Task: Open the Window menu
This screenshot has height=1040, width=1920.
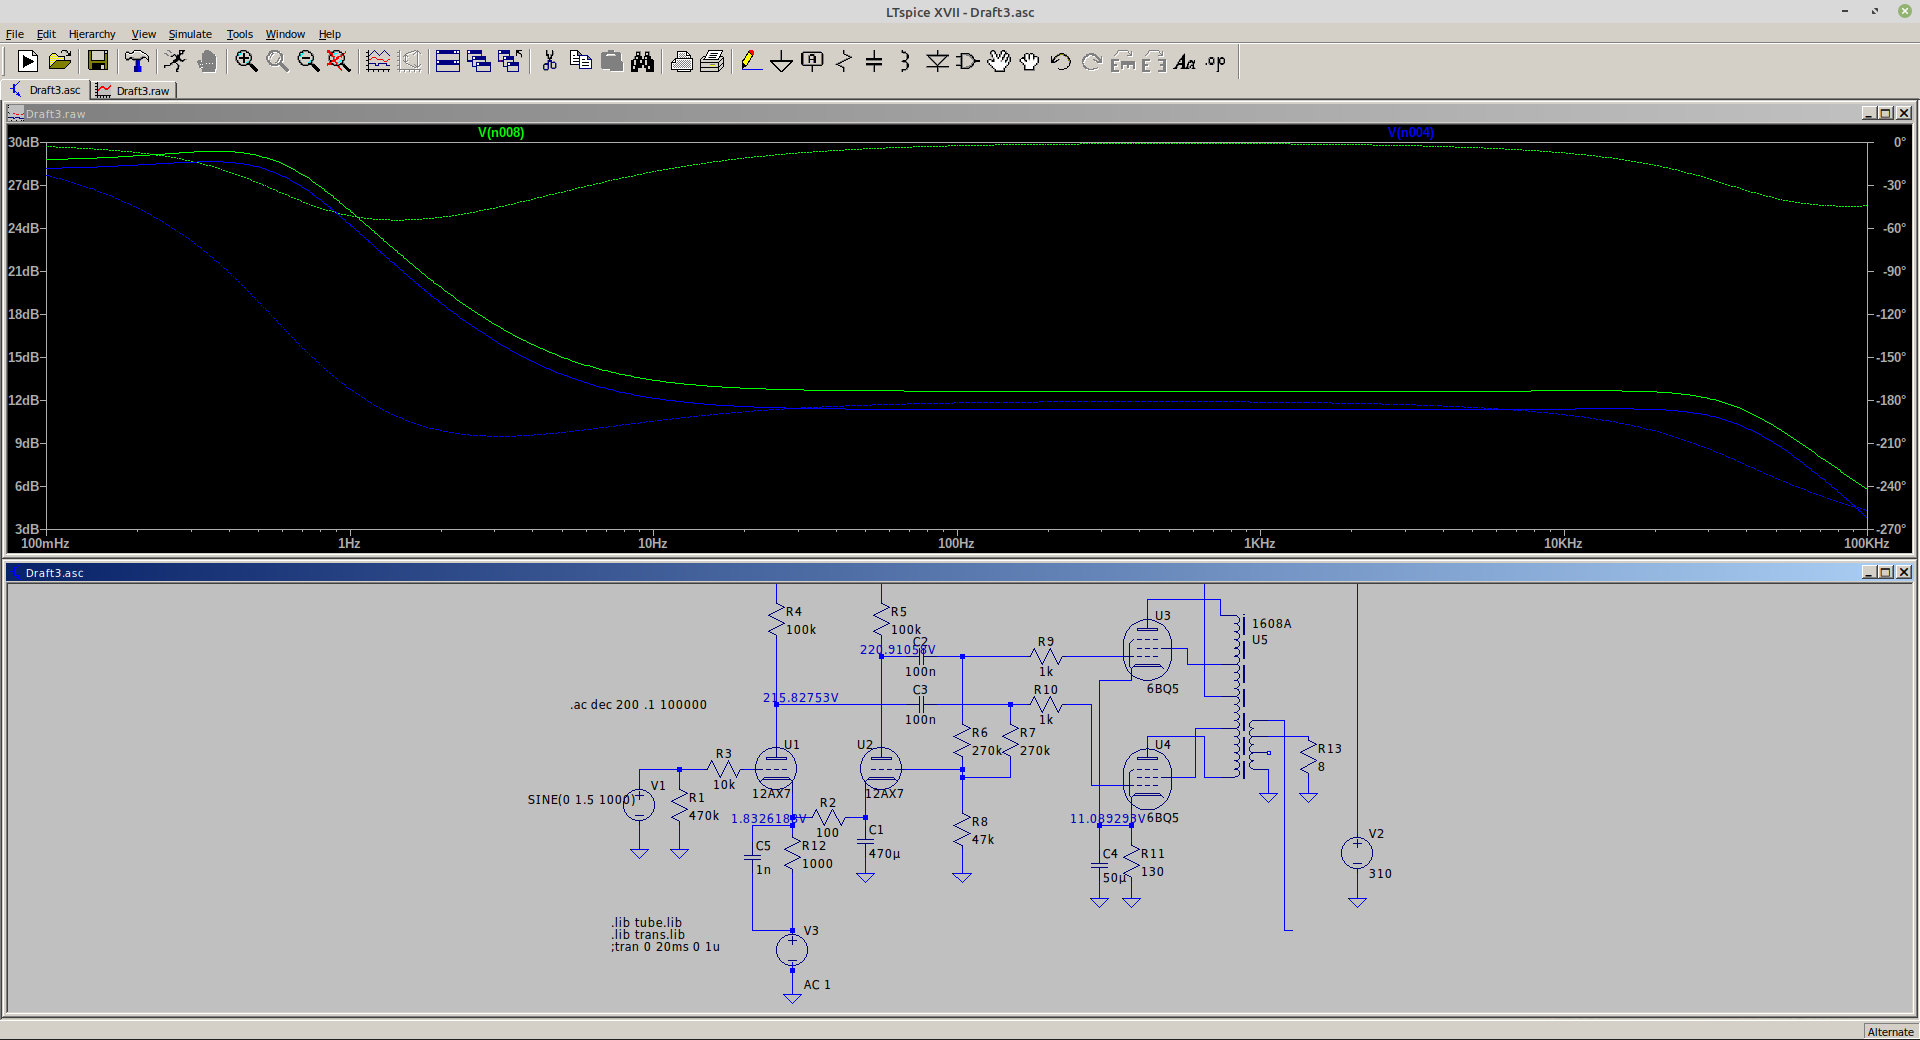Action: click(285, 34)
